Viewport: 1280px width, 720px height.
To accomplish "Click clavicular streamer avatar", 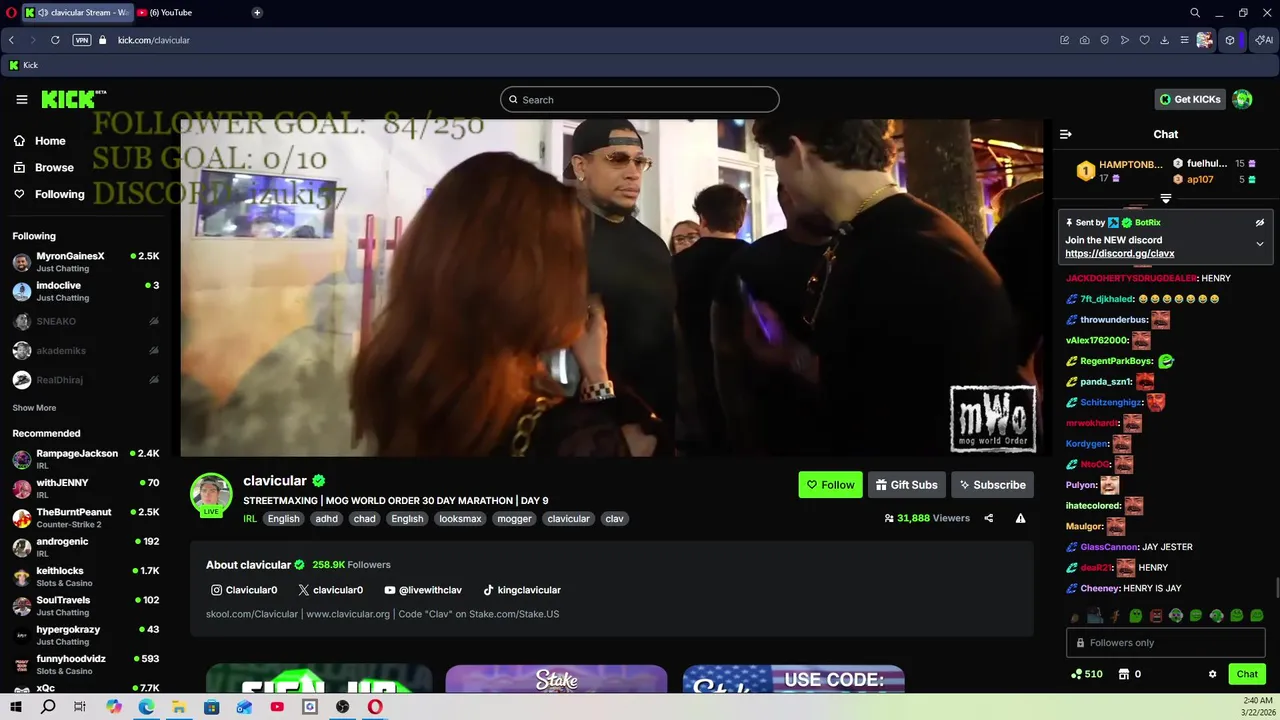I will pos(211,494).
